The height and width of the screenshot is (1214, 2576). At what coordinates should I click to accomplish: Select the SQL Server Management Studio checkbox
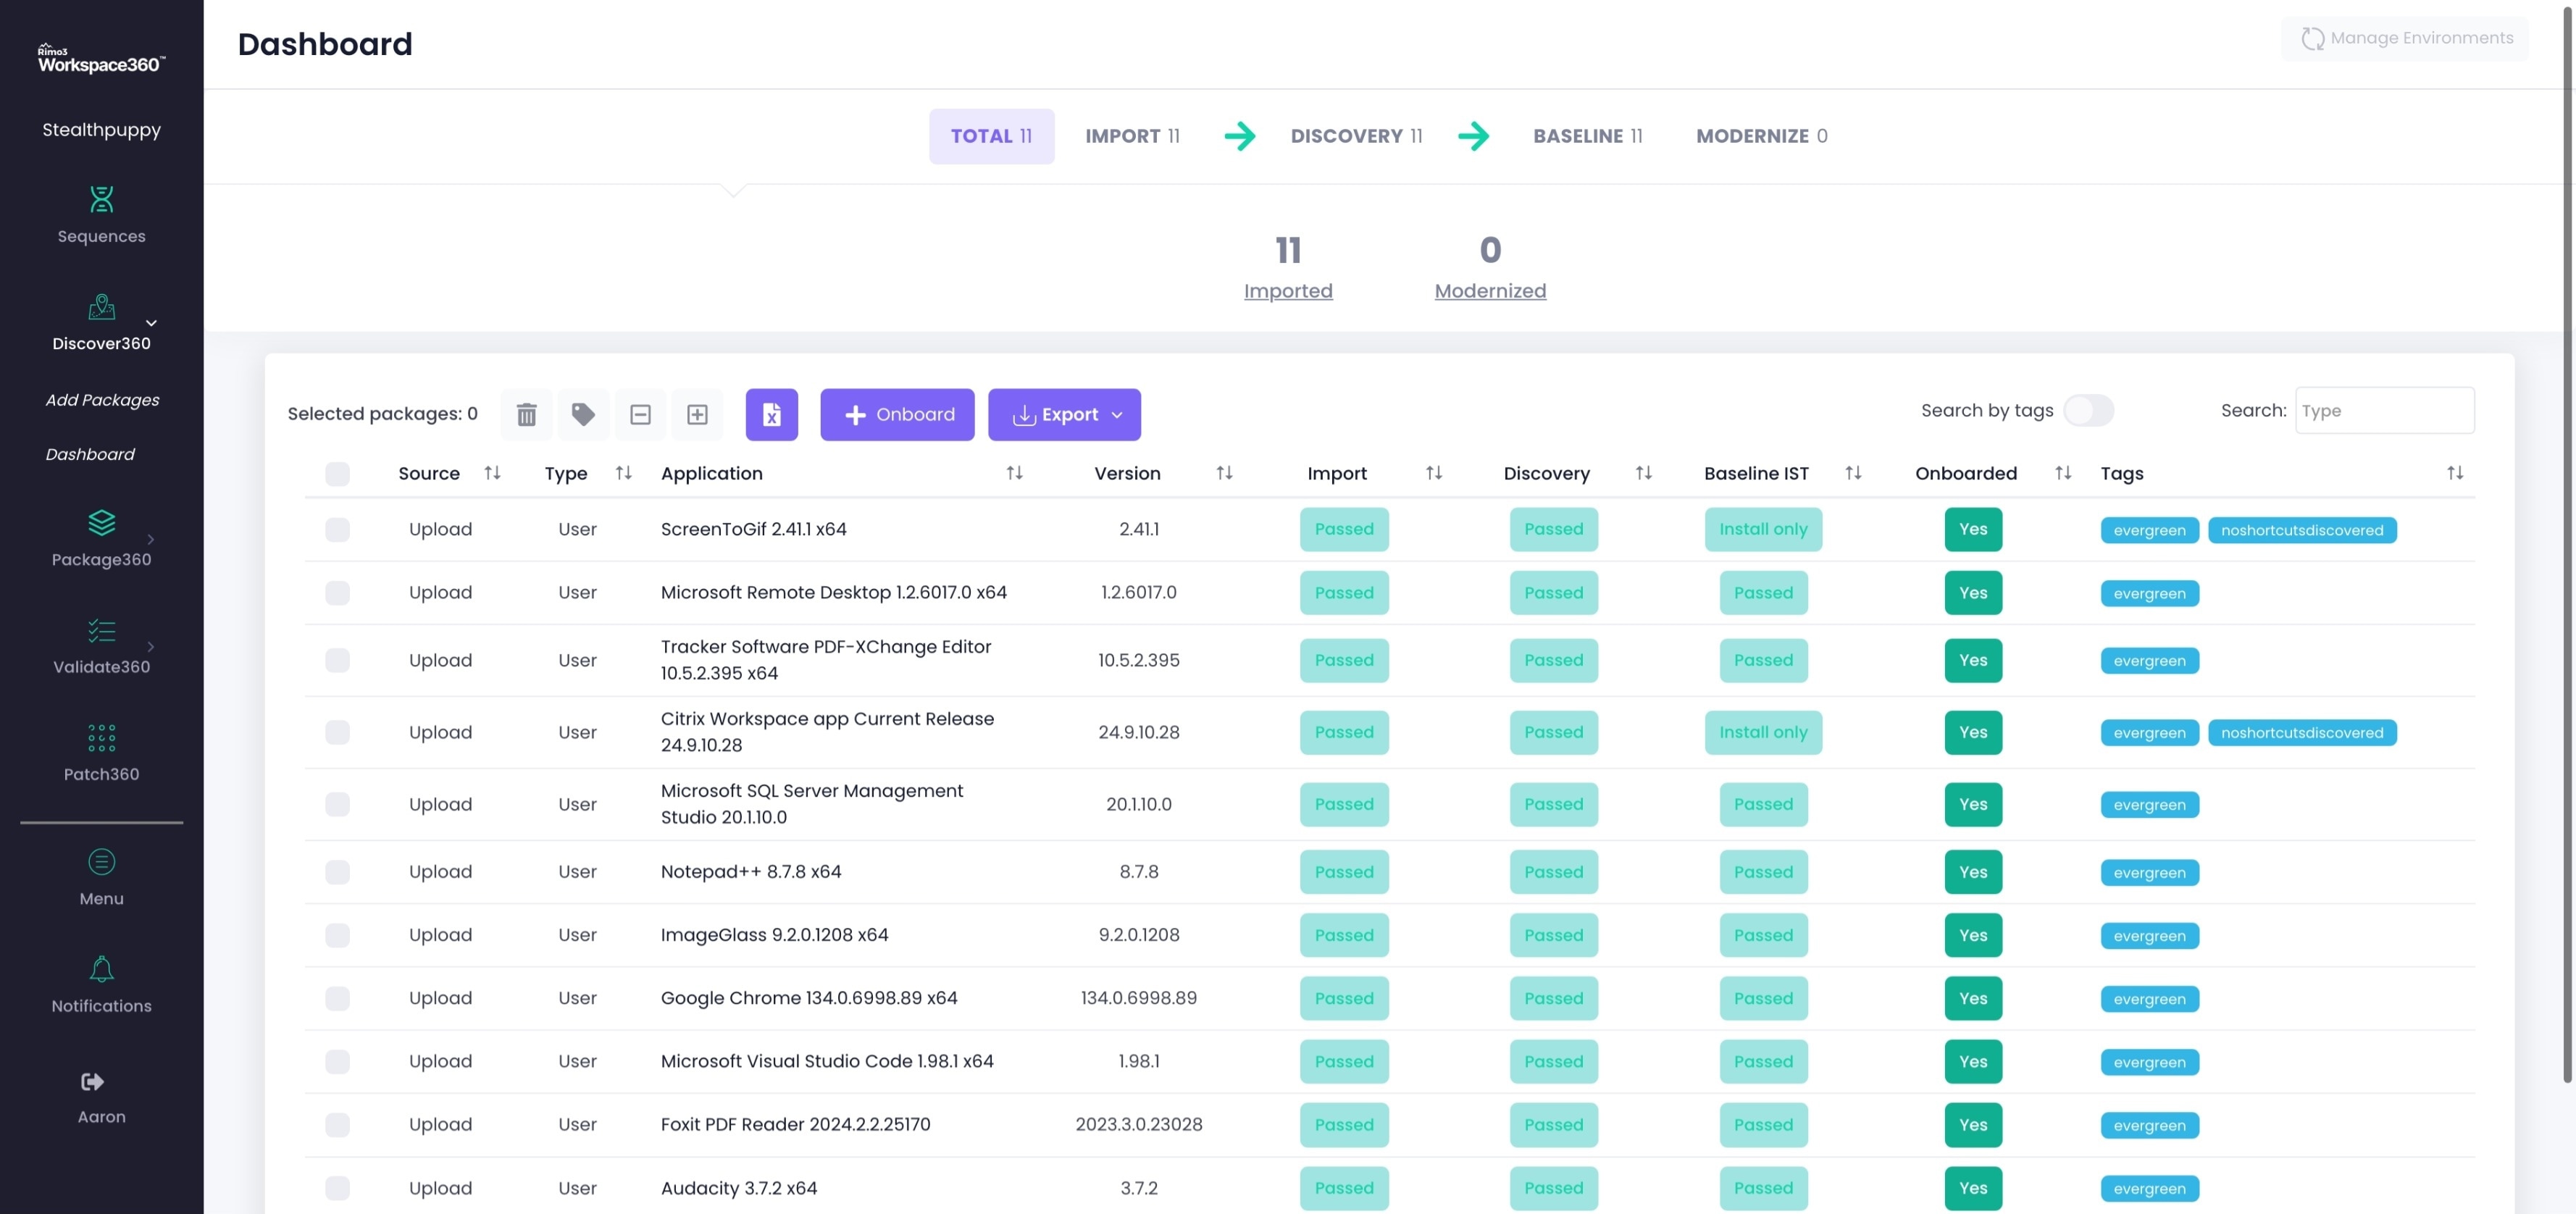[337, 804]
